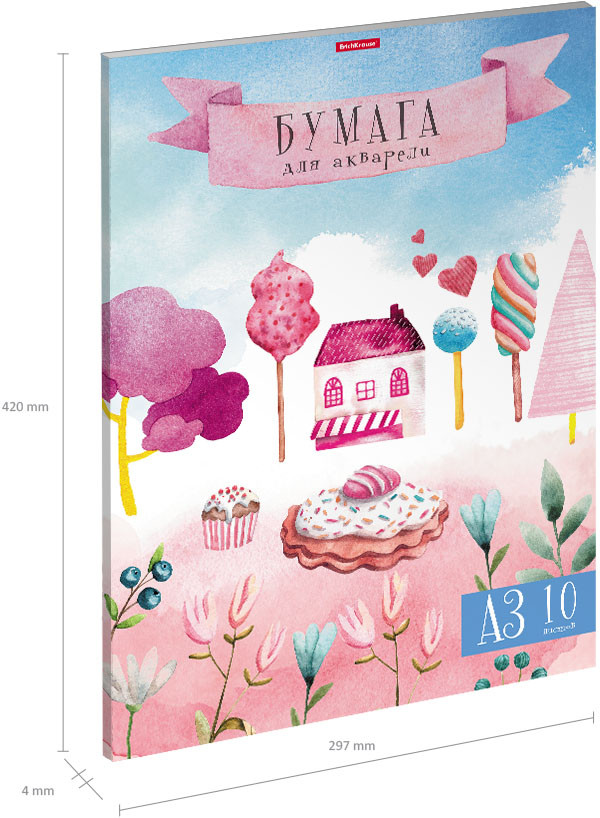Click the number 10 sheets label

[x=561, y=604]
